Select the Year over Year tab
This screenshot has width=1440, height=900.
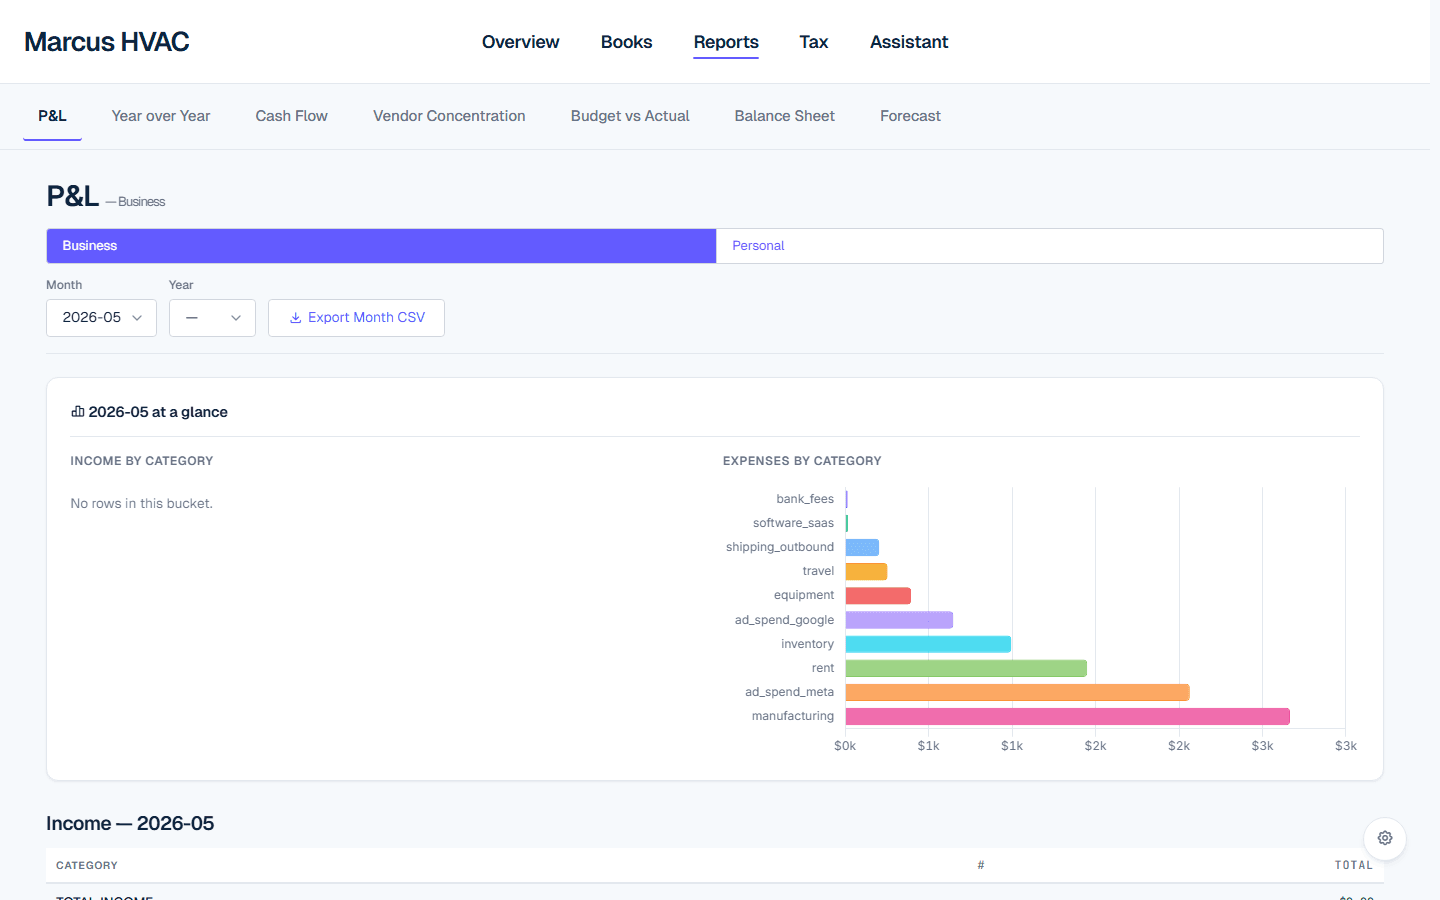[161, 116]
